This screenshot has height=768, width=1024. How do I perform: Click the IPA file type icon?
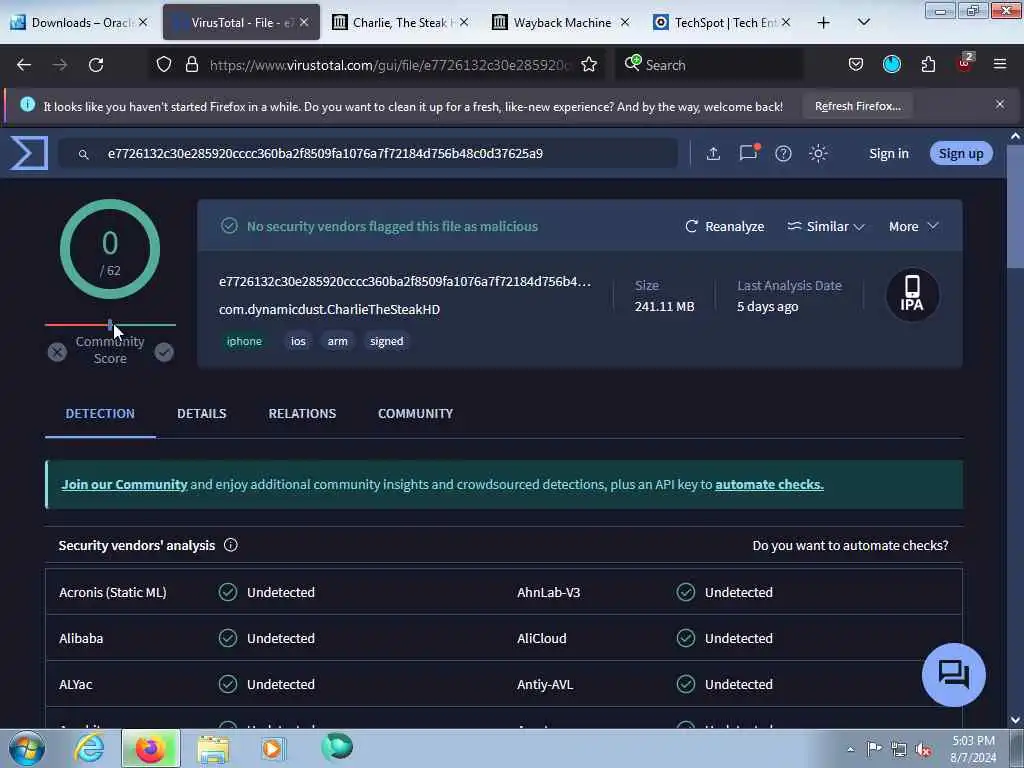point(912,295)
